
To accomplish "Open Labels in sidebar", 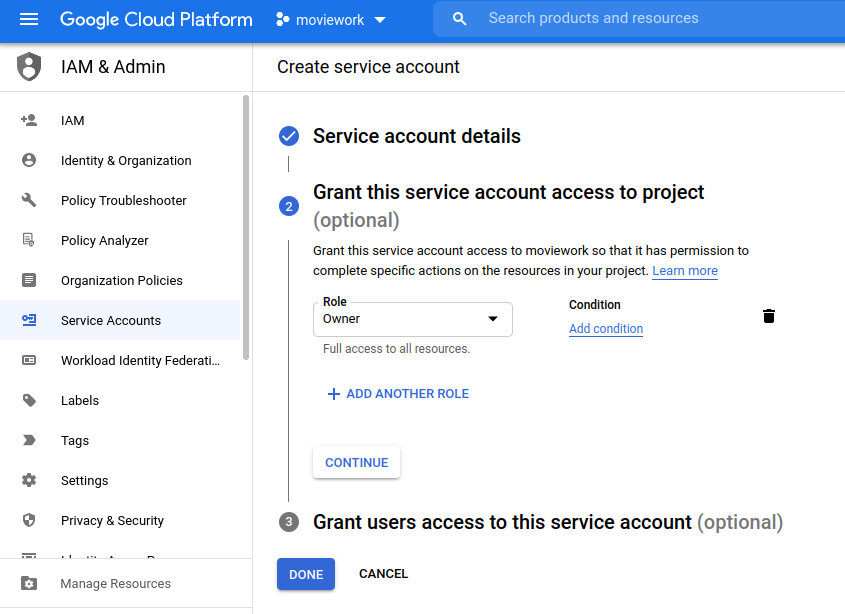I will click(x=120, y=401).
